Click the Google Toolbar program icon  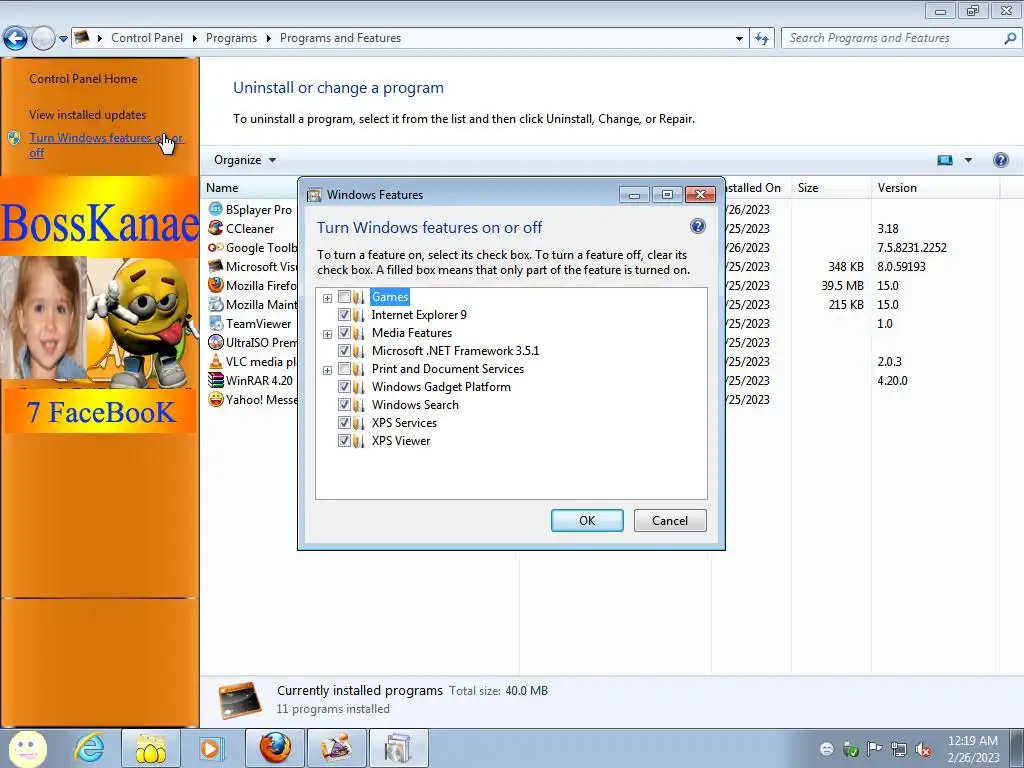pos(216,247)
